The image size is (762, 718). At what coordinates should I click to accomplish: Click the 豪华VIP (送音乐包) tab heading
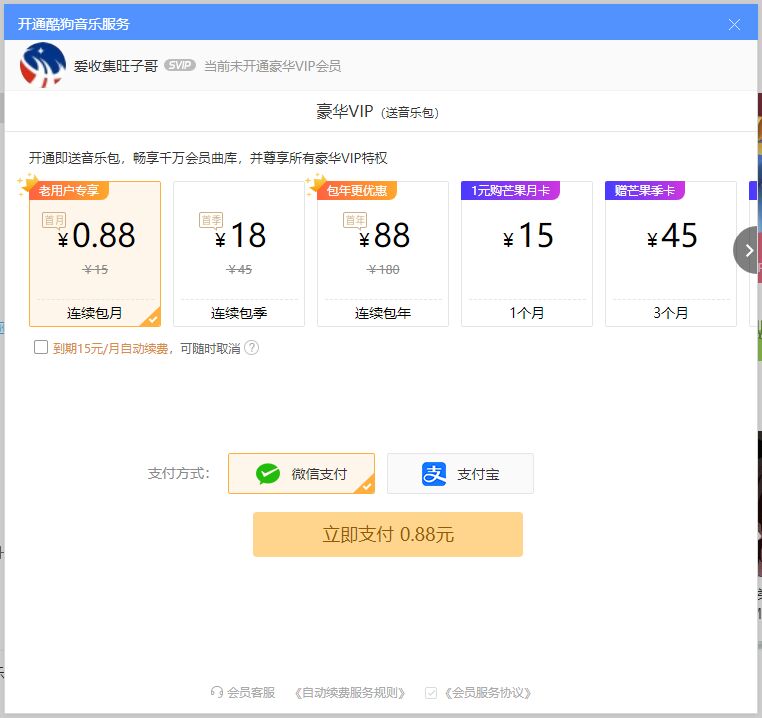tap(377, 112)
